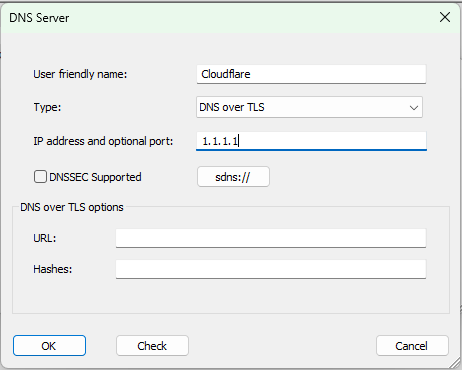Click the Hashes input field
This screenshot has height=370, width=462.
[271, 269]
